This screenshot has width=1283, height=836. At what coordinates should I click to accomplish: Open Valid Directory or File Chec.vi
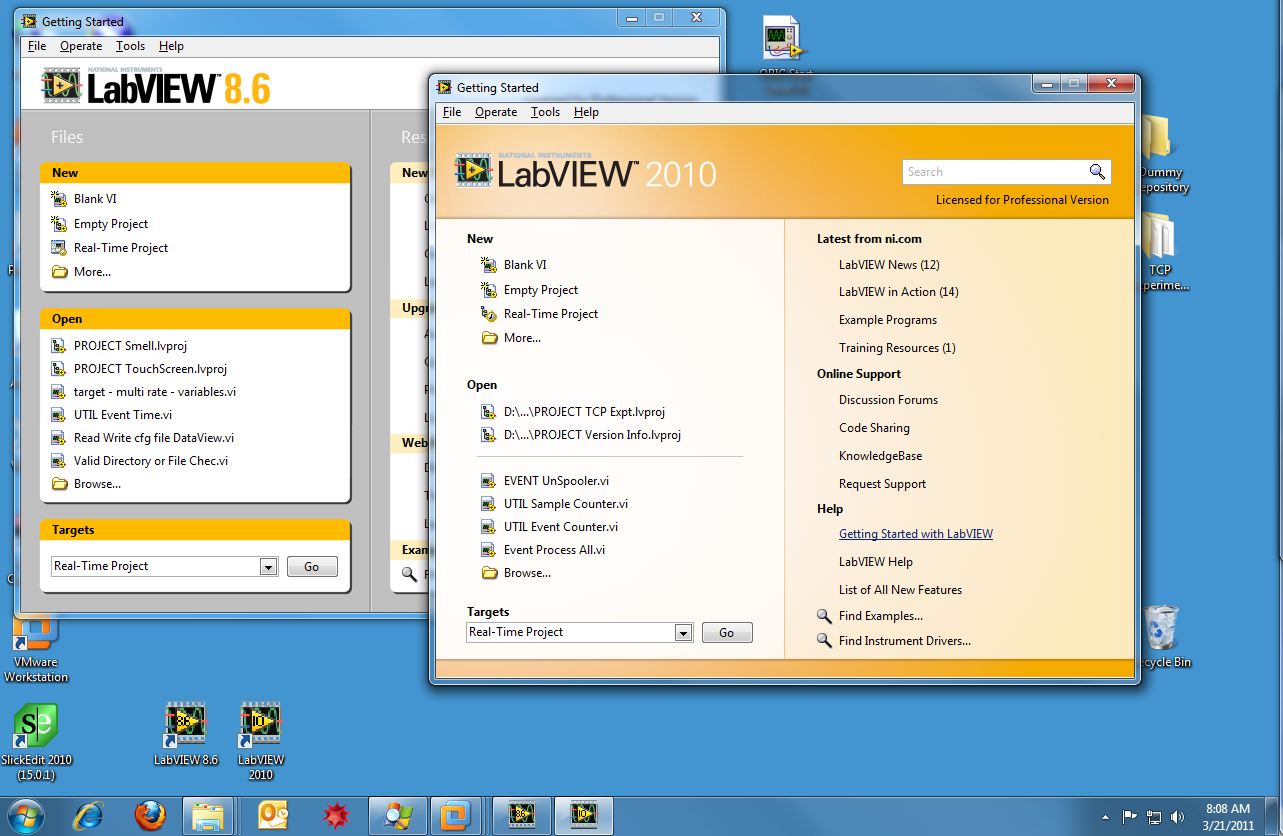click(151, 461)
